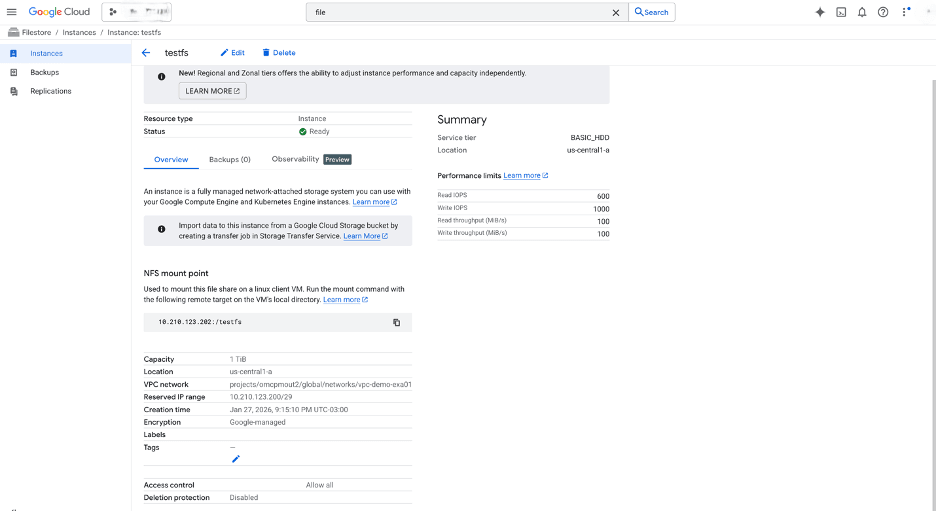Click the Reserved IP range value 10.210.123.200/29

tap(261, 397)
